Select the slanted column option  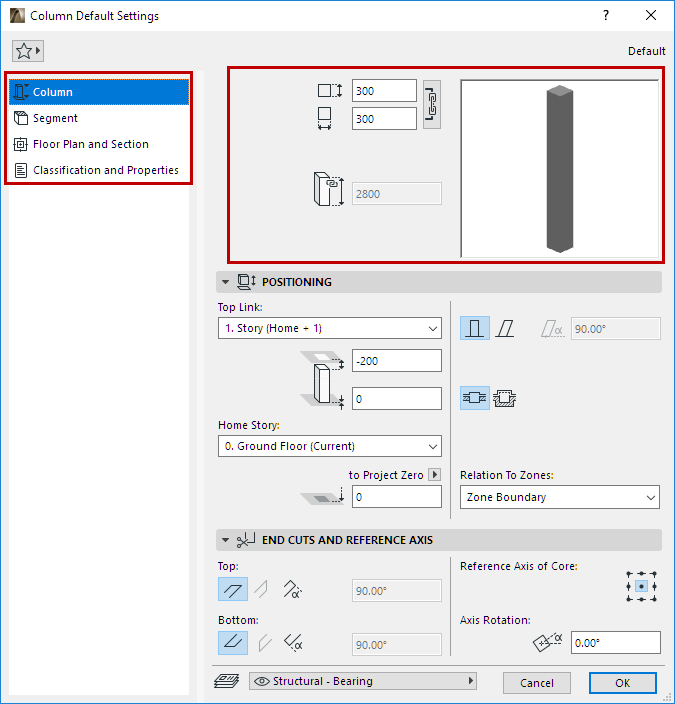click(x=505, y=328)
